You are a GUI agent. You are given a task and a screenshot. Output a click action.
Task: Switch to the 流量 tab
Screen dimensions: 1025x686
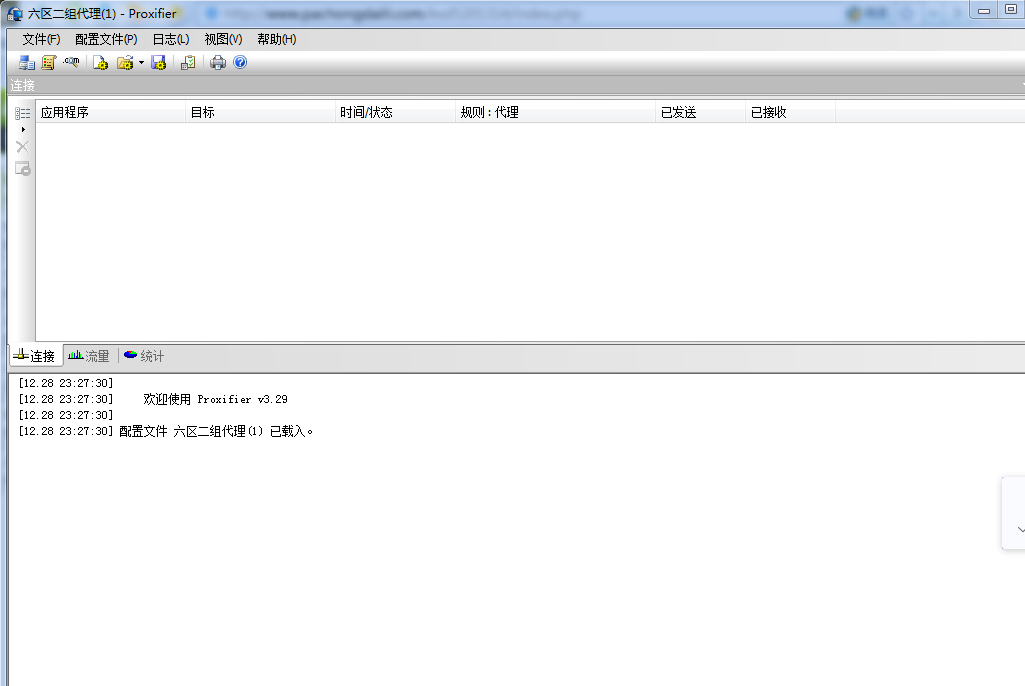[89, 356]
